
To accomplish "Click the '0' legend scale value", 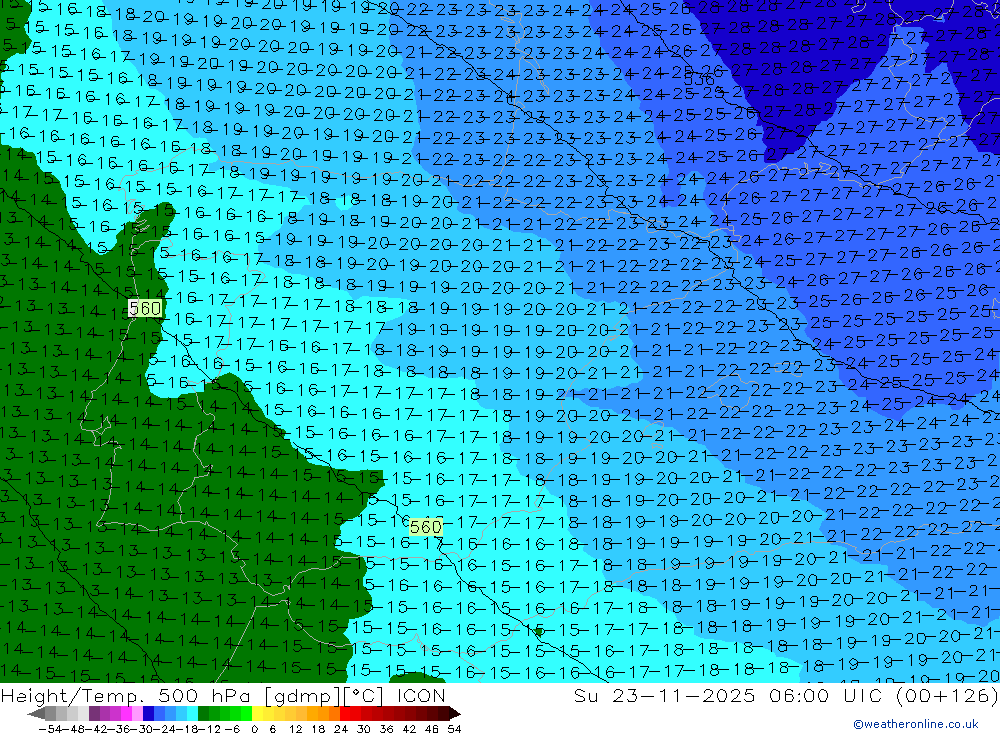I will tap(254, 728).
